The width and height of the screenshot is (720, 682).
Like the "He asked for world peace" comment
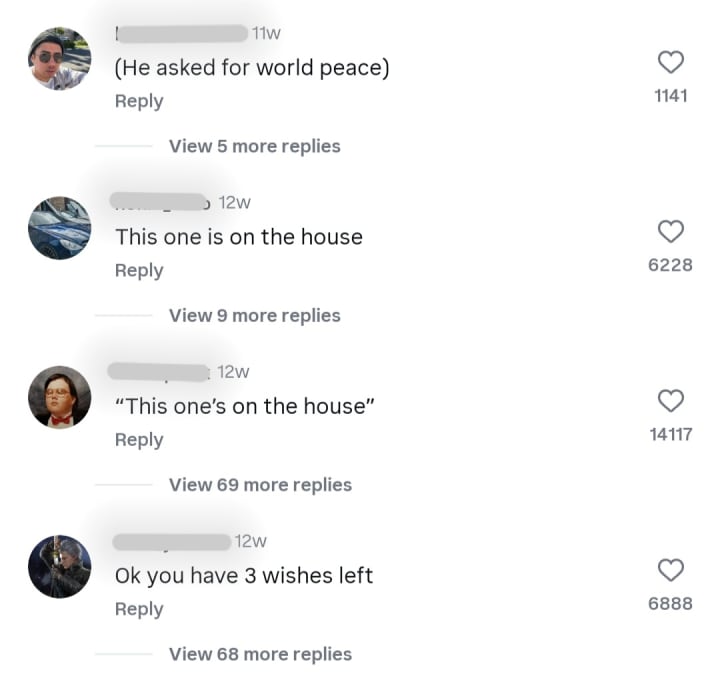[670, 62]
